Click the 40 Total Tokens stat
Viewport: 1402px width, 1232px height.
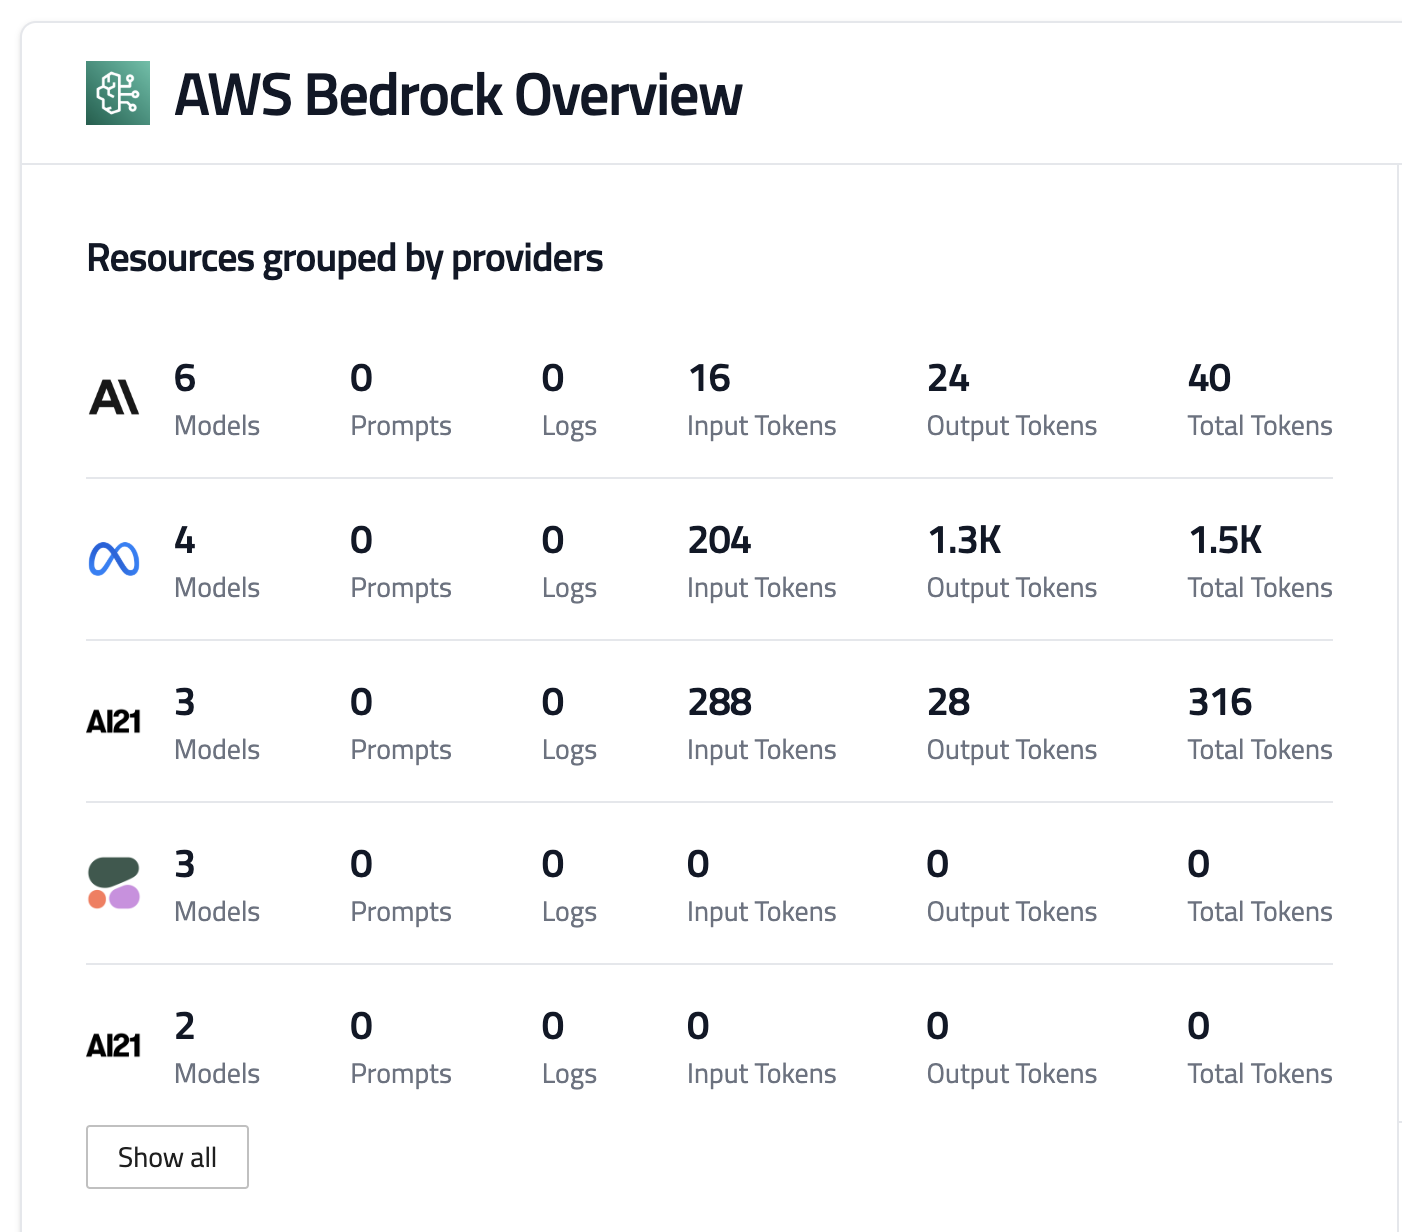click(x=1259, y=400)
